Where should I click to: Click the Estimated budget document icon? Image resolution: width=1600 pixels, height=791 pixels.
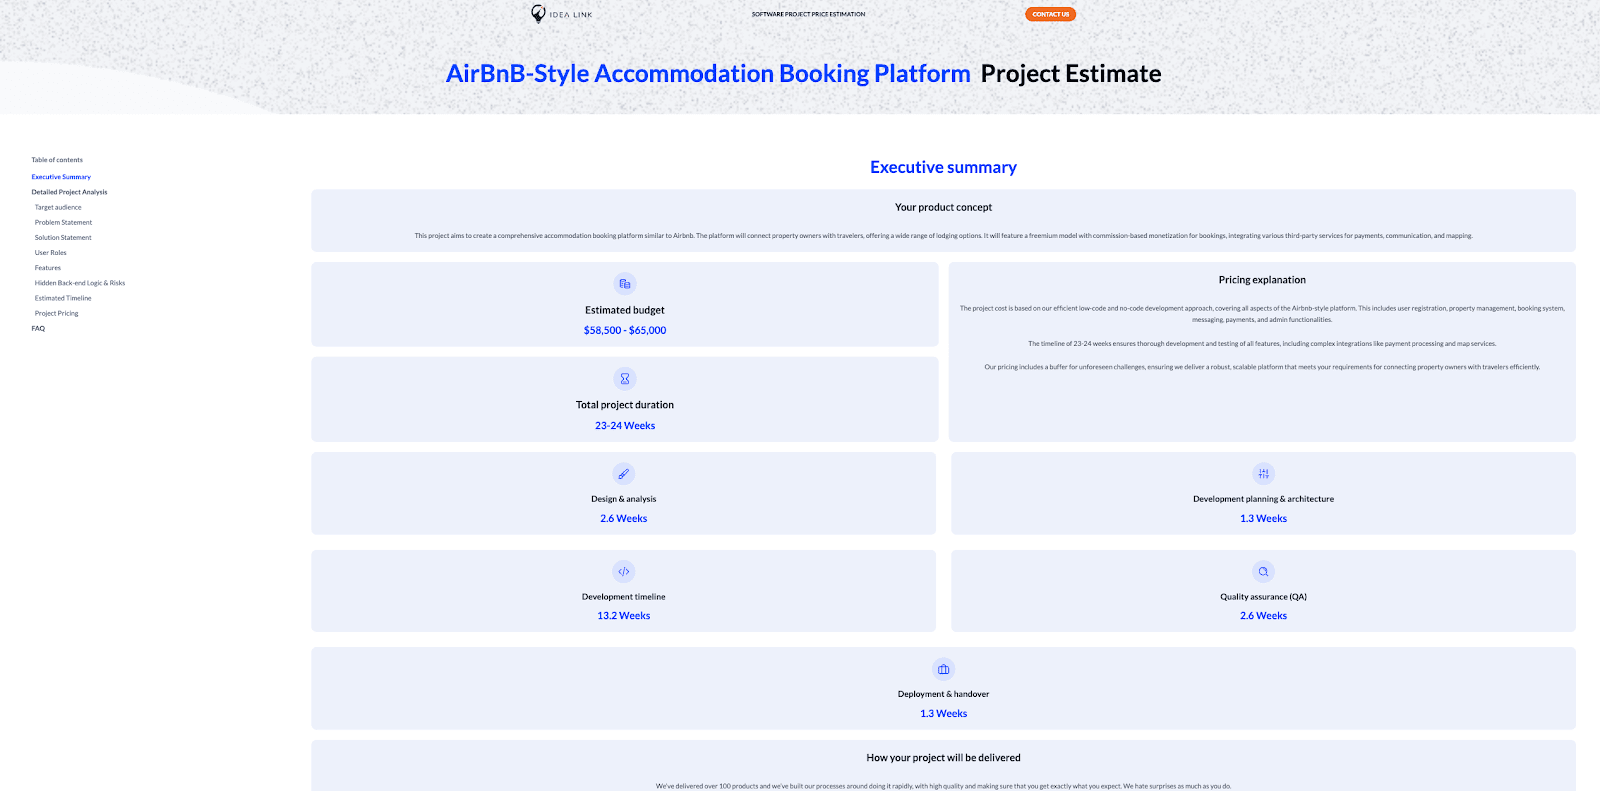(625, 284)
